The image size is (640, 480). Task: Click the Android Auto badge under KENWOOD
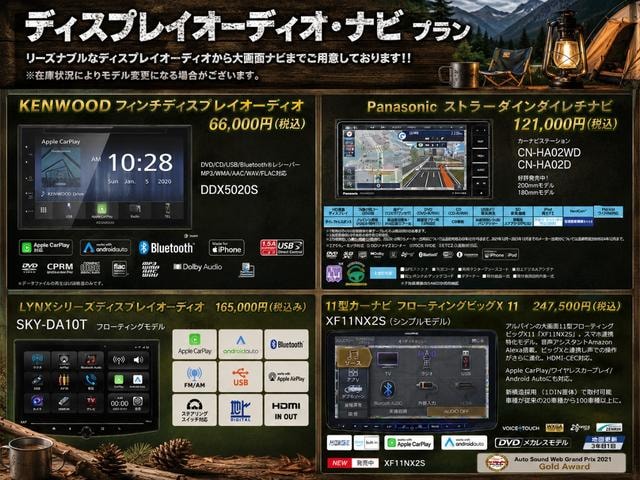(105, 247)
